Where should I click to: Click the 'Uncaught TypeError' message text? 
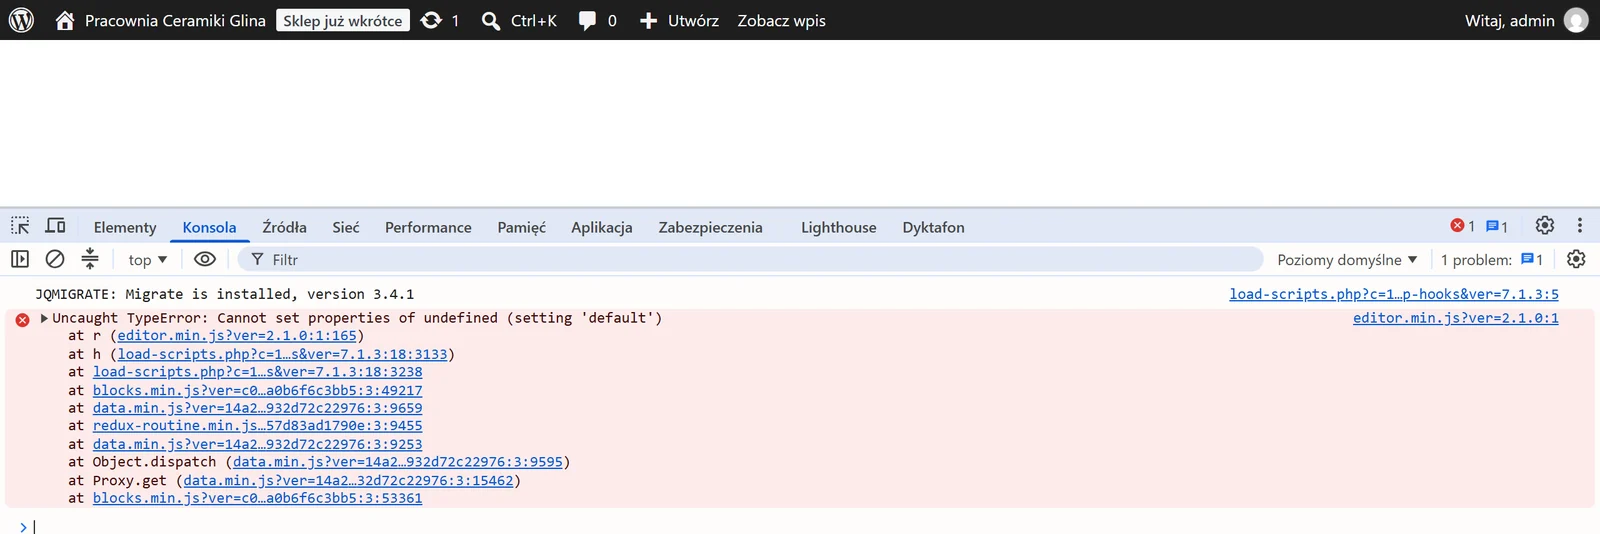[x=357, y=318]
